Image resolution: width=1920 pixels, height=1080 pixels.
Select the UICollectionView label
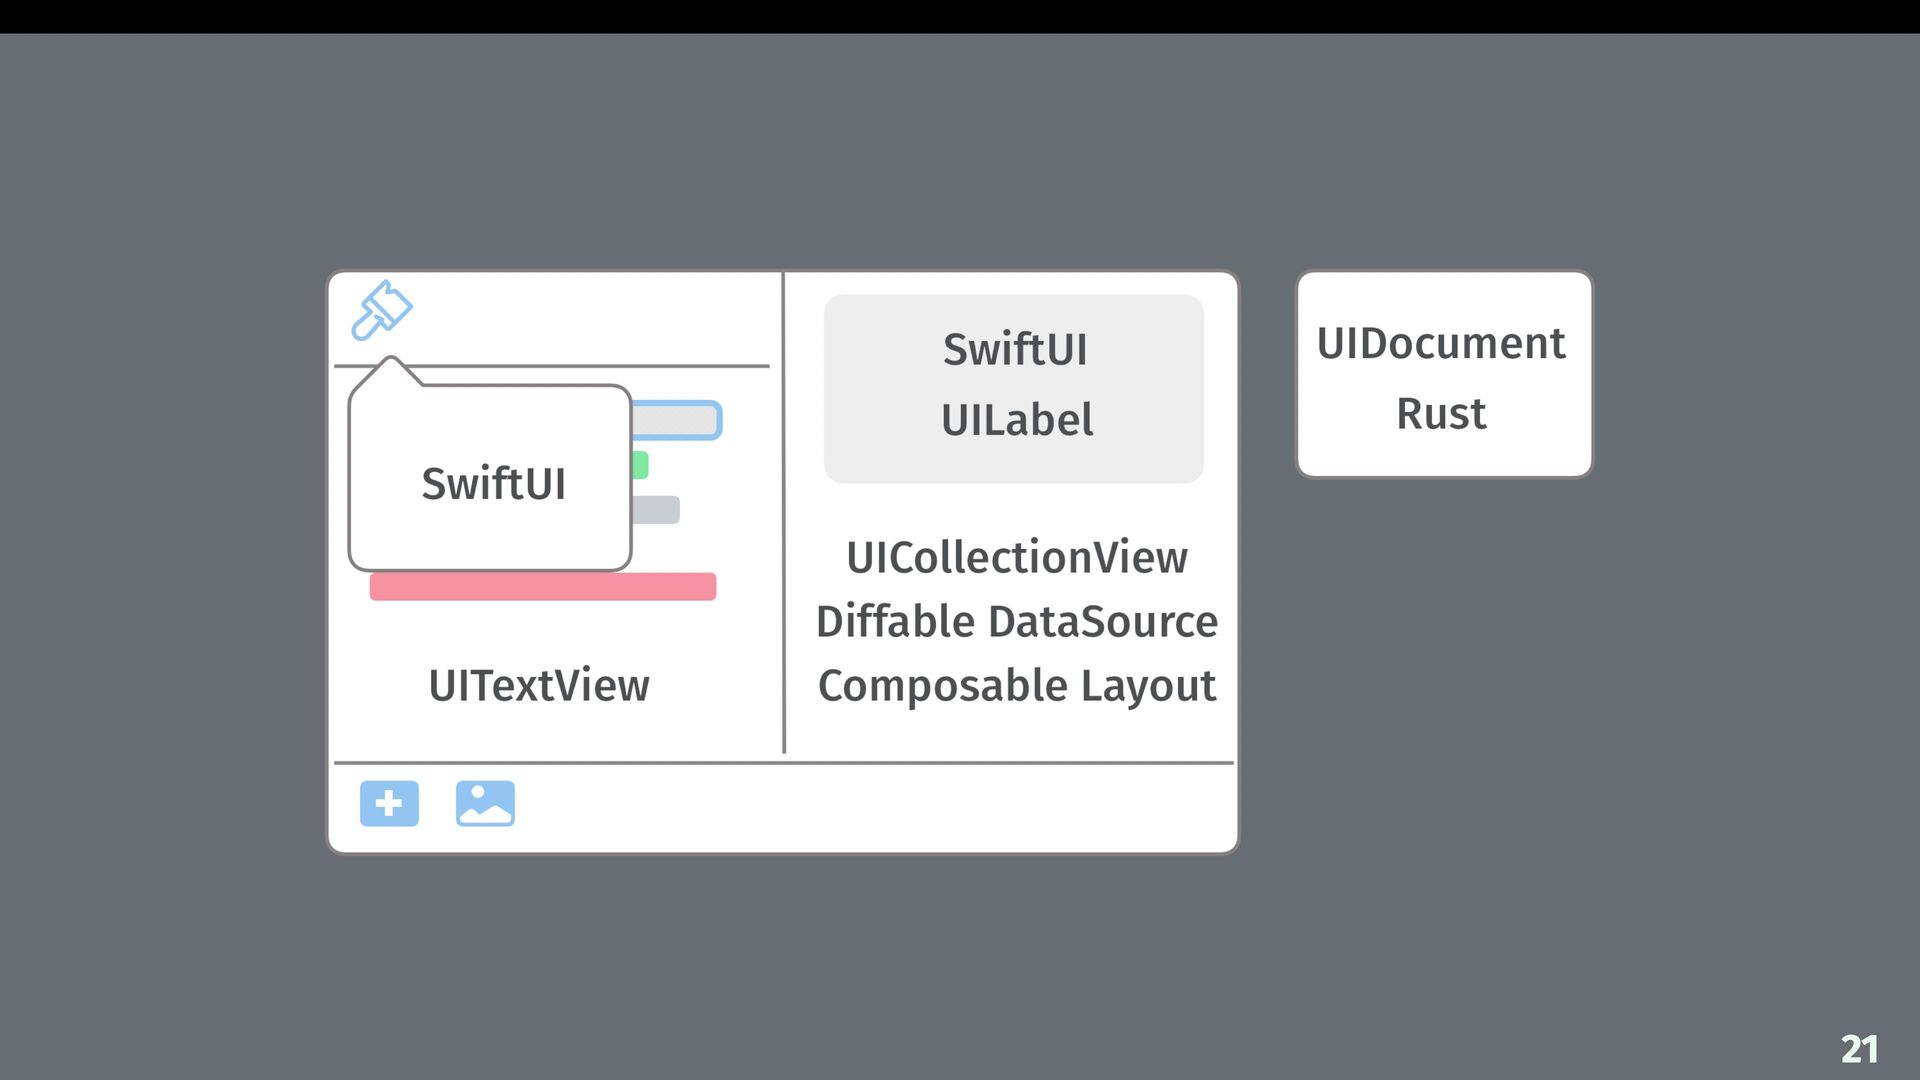pos(1017,557)
